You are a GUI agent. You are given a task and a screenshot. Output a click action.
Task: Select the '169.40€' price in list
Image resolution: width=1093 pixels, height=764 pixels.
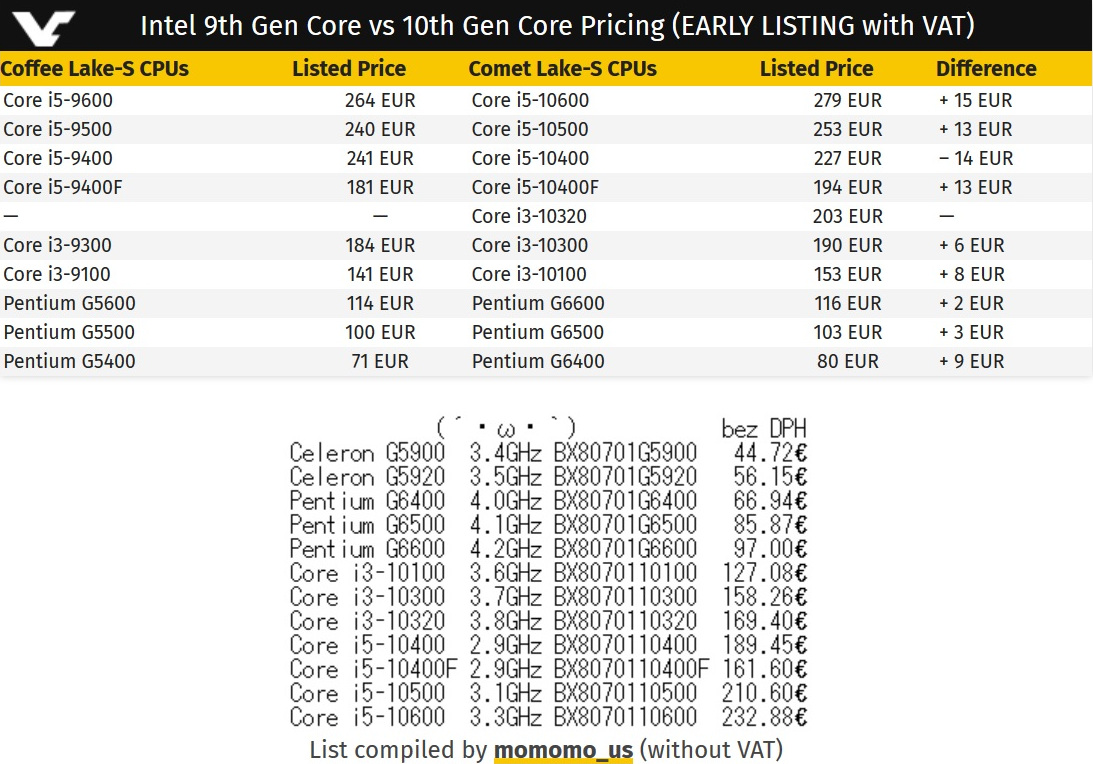point(765,621)
